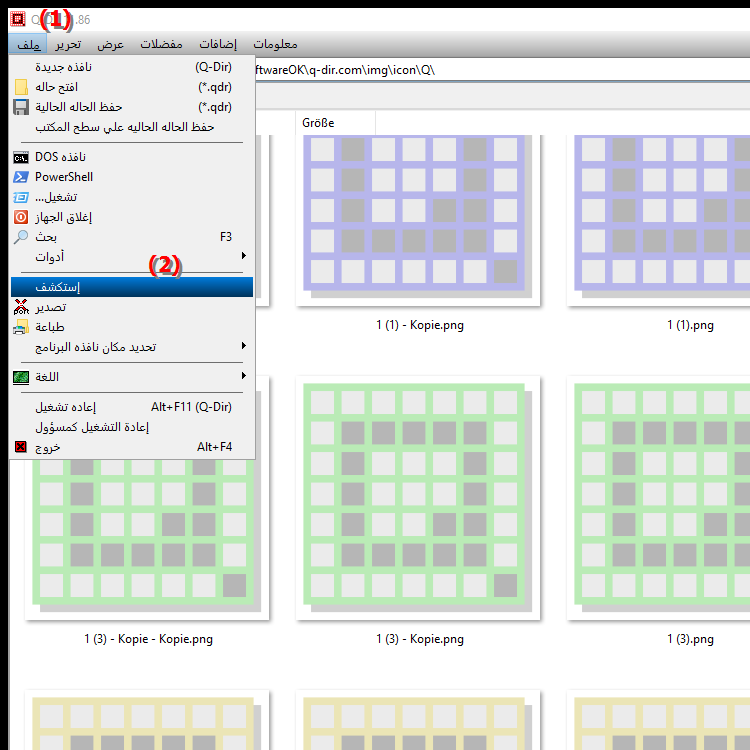Viewport: 750px width, 750px height.
Task: Choose تصدير menu entry
Action: click(x=132, y=307)
